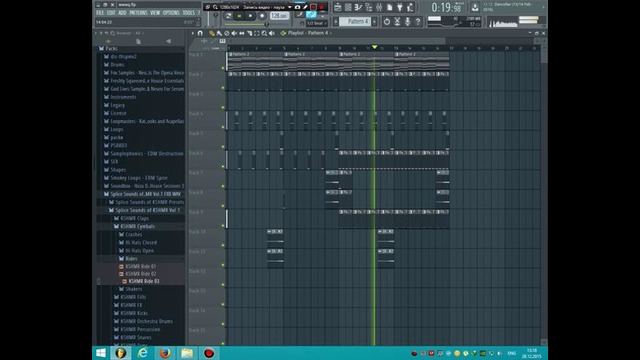Open the EDIT menu
Image resolution: width=640 pixels, height=360 pixels.
point(111,13)
